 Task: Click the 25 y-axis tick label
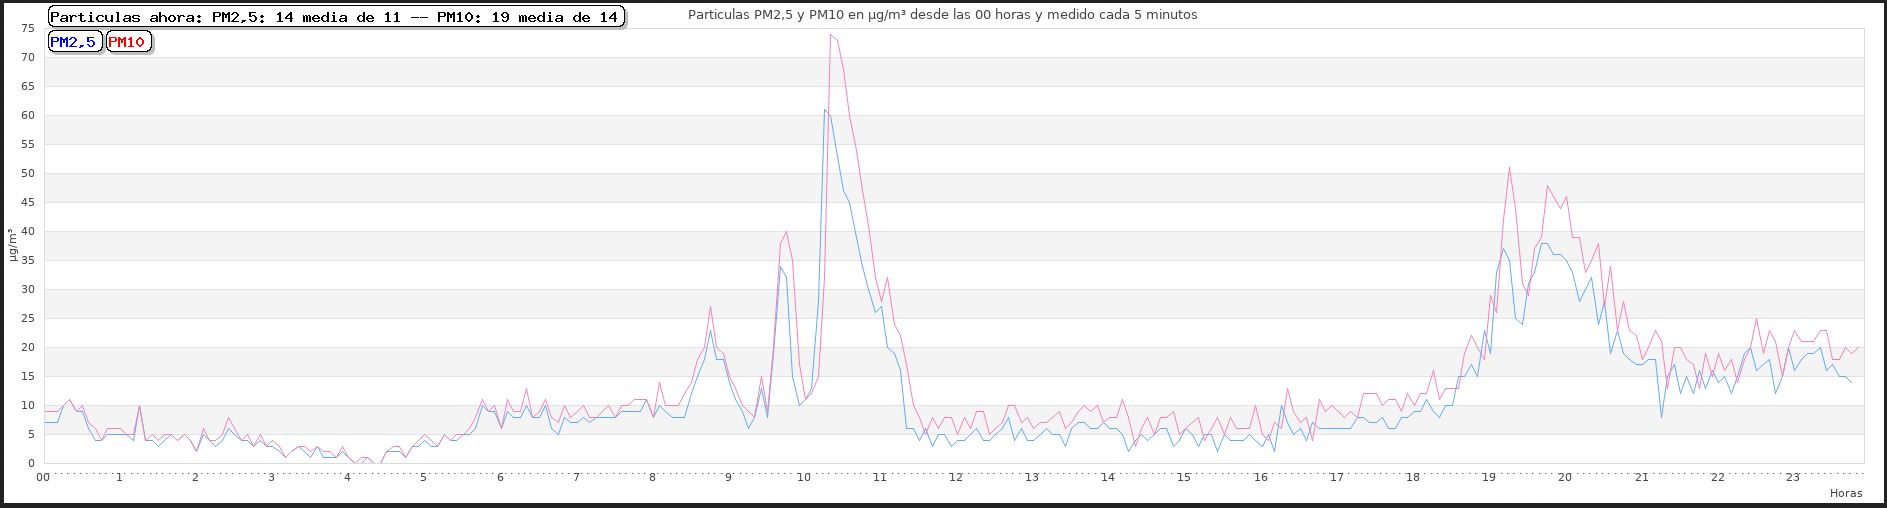click(x=28, y=318)
